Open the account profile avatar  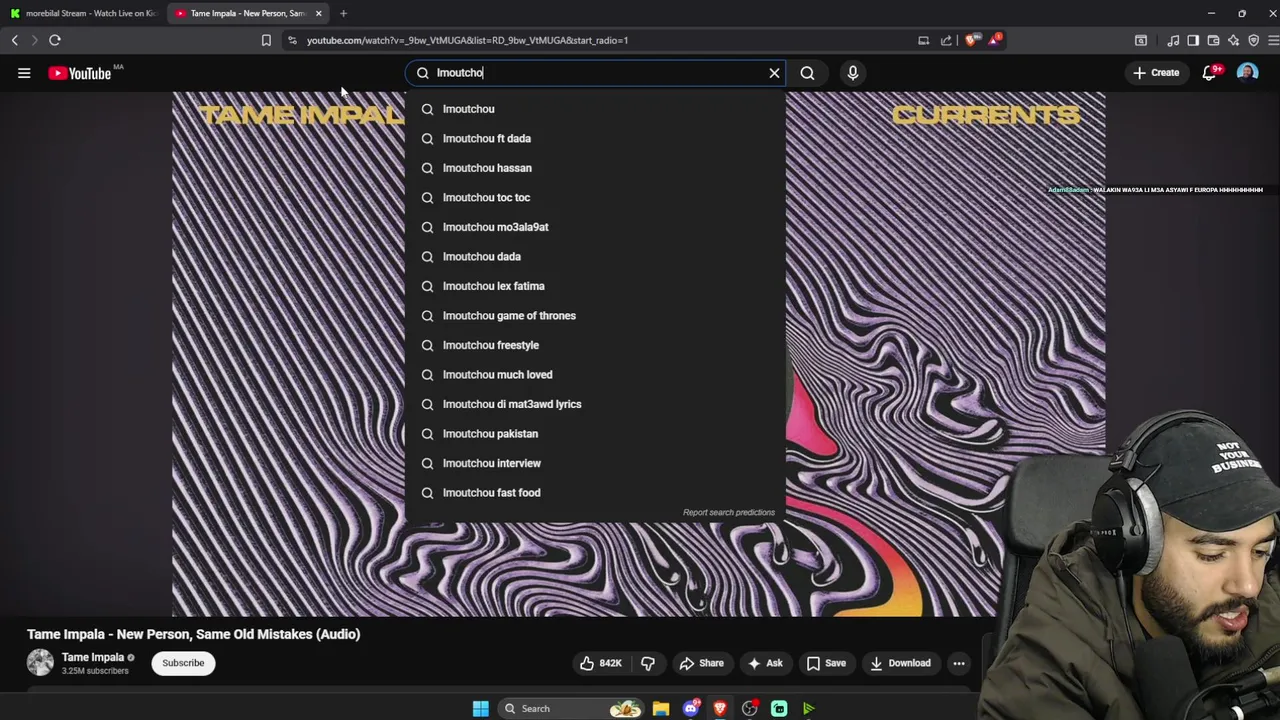pos(1247,73)
